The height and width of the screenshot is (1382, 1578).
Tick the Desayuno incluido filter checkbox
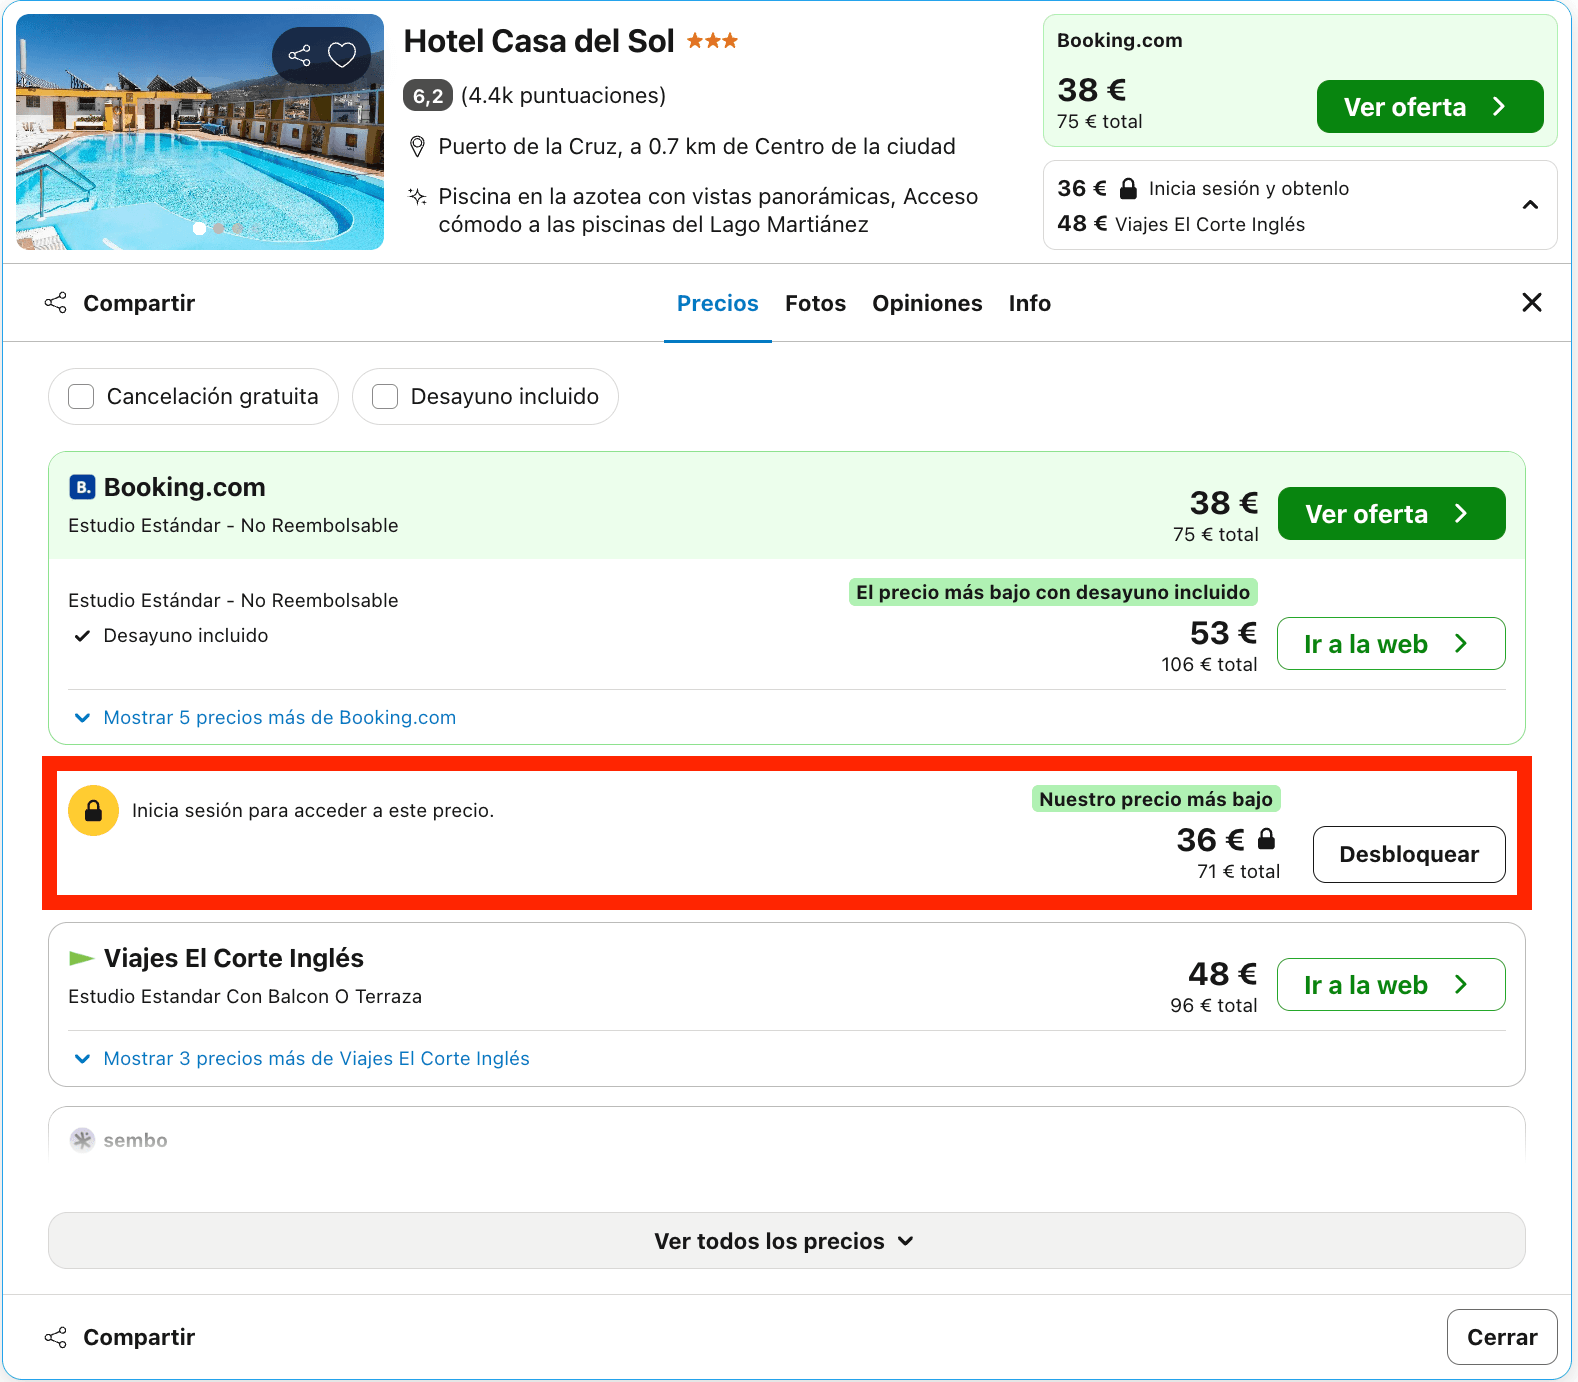385,397
